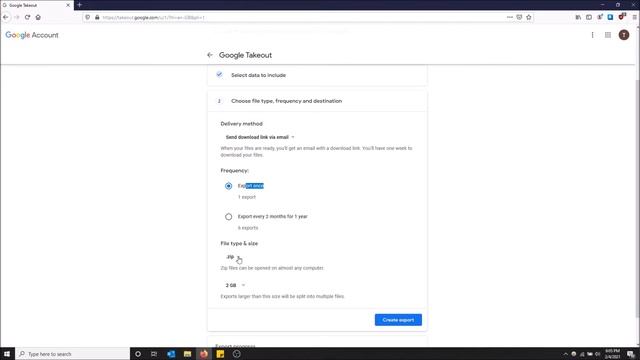Click the browser back button
The width and height of the screenshot is (640, 360).
pos(6,17)
